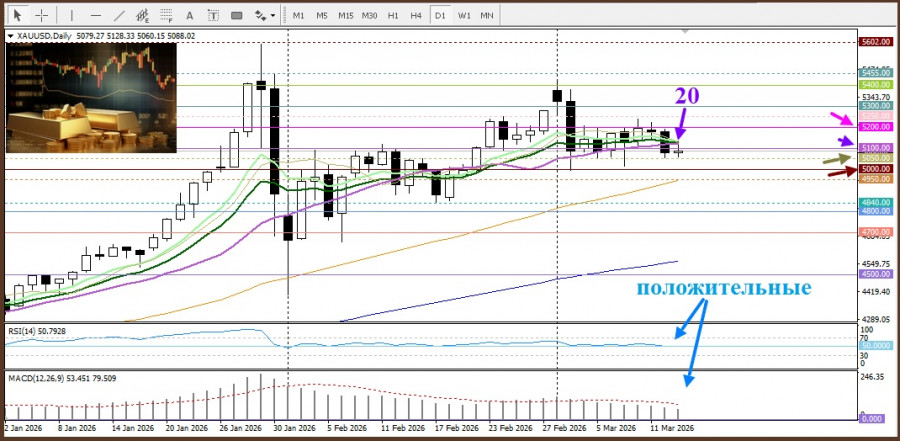Click the 5200.00 magenta price label
The height and width of the screenshot is (441, 900).
point(876,127)
